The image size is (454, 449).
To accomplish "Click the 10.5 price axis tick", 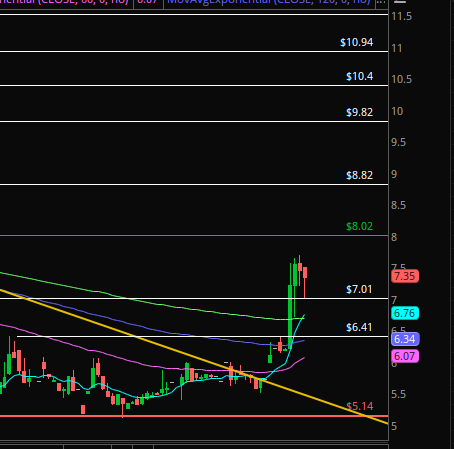I will coord(402,79).
